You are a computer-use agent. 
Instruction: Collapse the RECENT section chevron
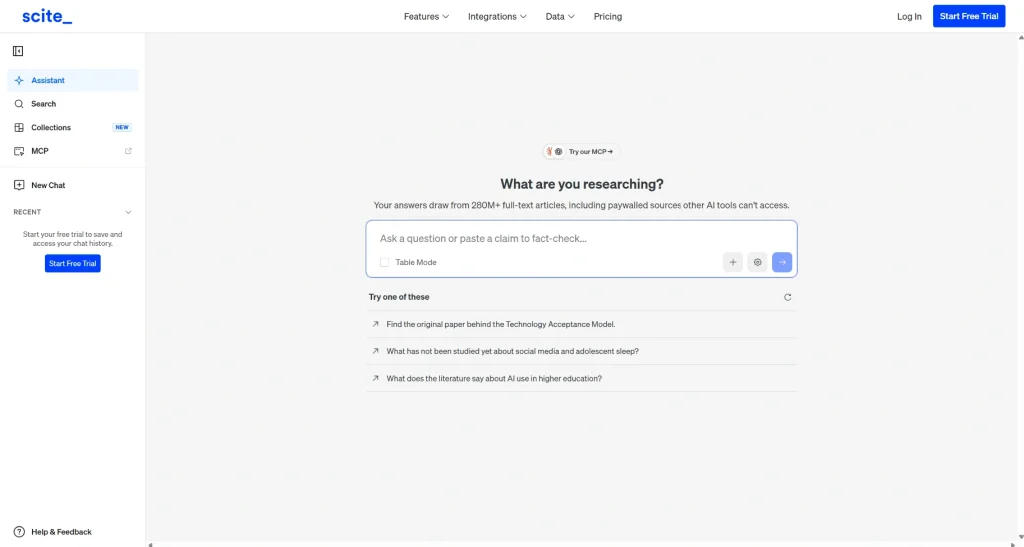point(128,212)
